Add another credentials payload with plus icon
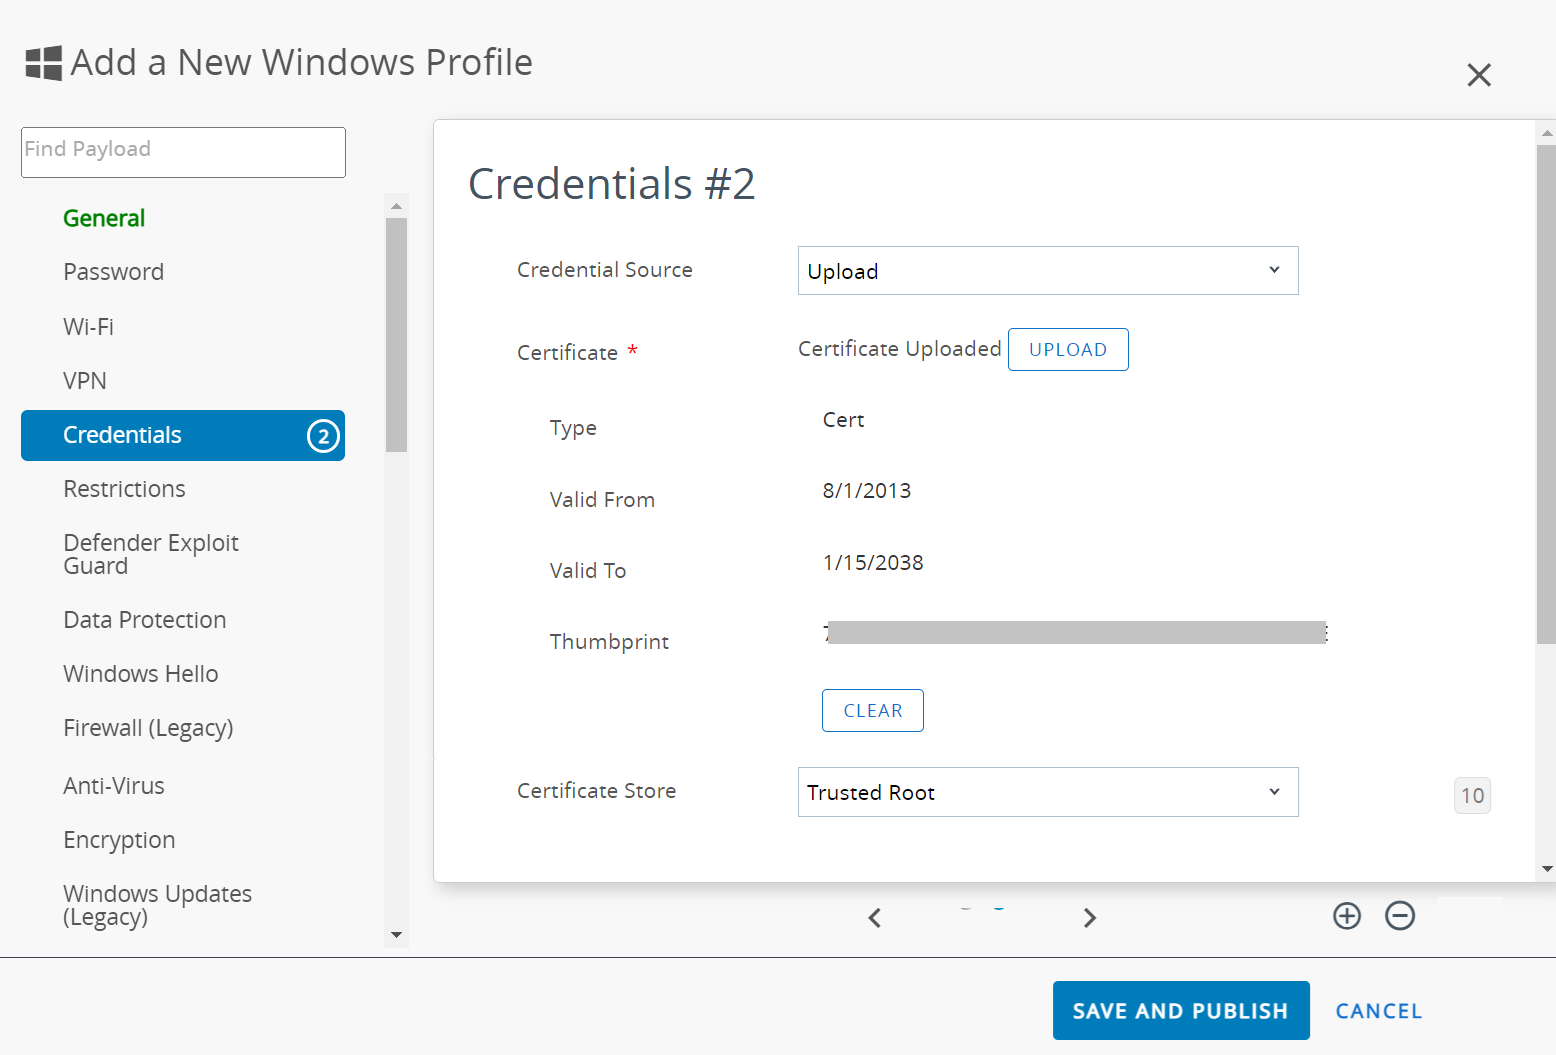This screenshot has width=1556, height=1055. (x=1347, y=916)
